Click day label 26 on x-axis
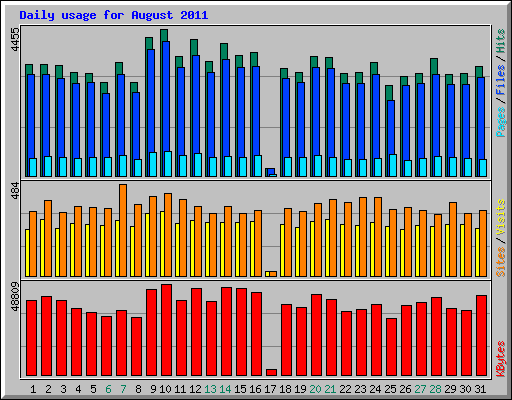The image size is (512, 400). [x=405, y=389]
